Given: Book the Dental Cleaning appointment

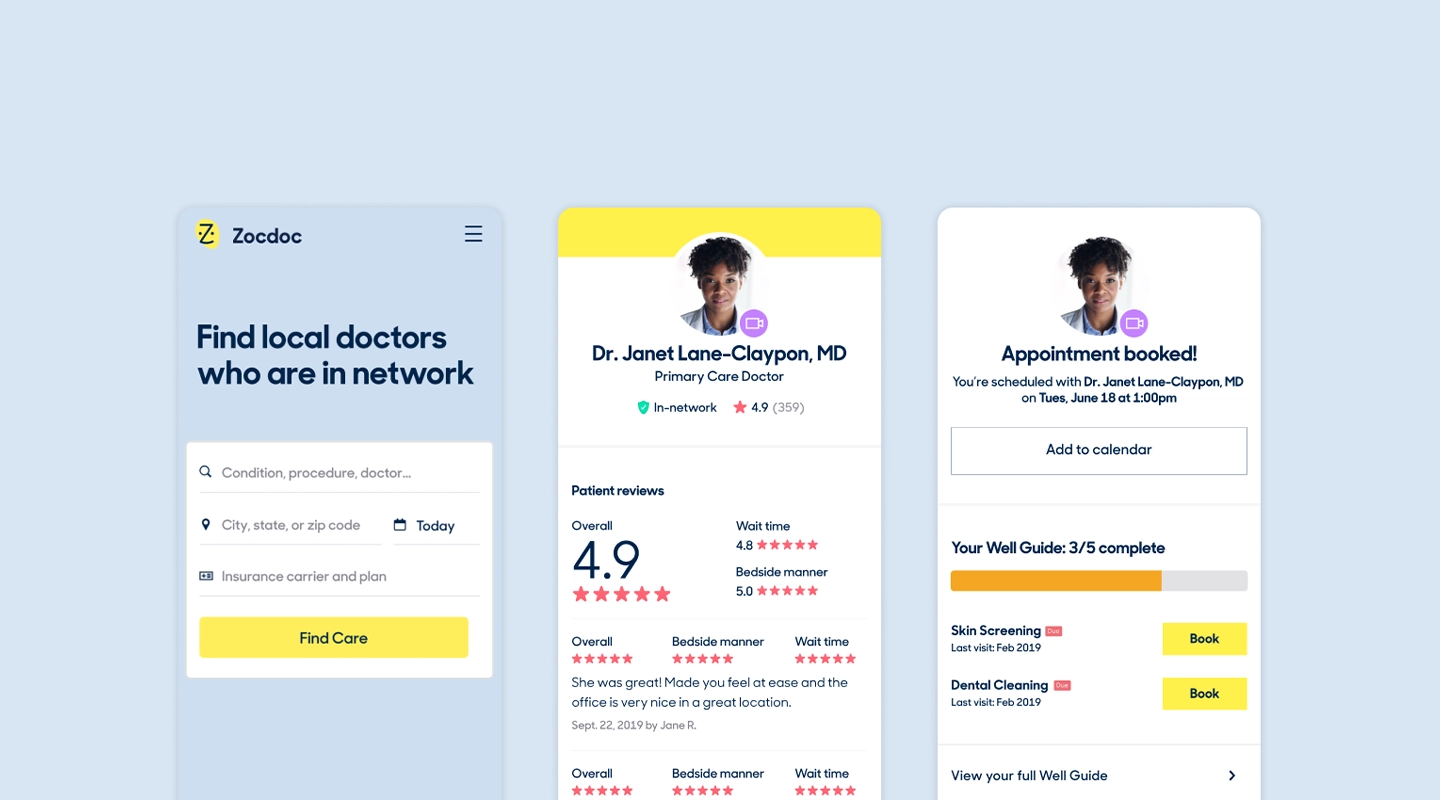Looking at the screenshot, I should [x=1204, y=694].
